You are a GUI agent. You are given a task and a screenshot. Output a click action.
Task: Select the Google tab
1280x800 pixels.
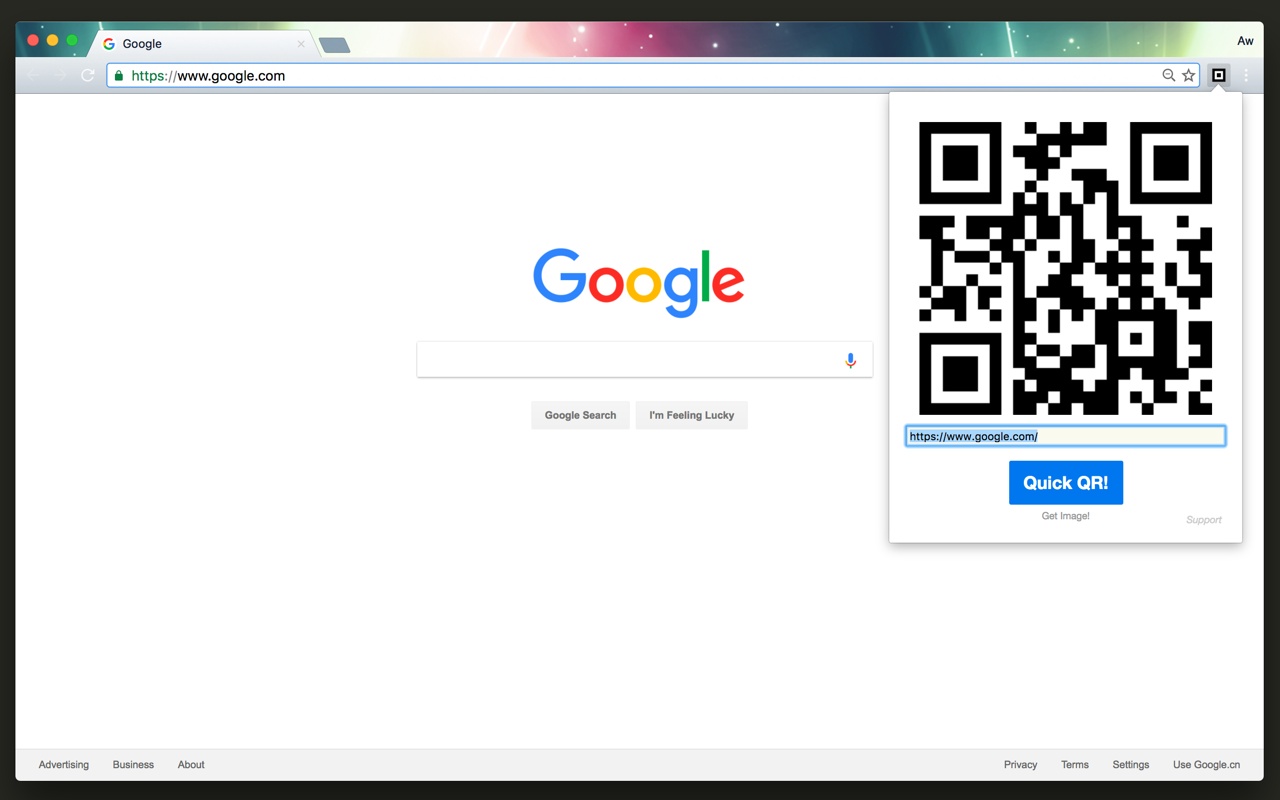click(205, 44)
